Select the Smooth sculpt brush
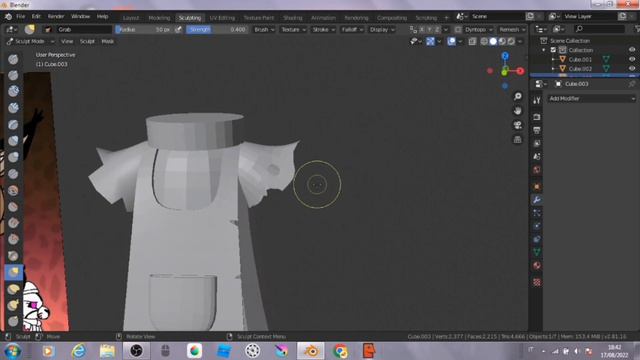 [13, 190]
